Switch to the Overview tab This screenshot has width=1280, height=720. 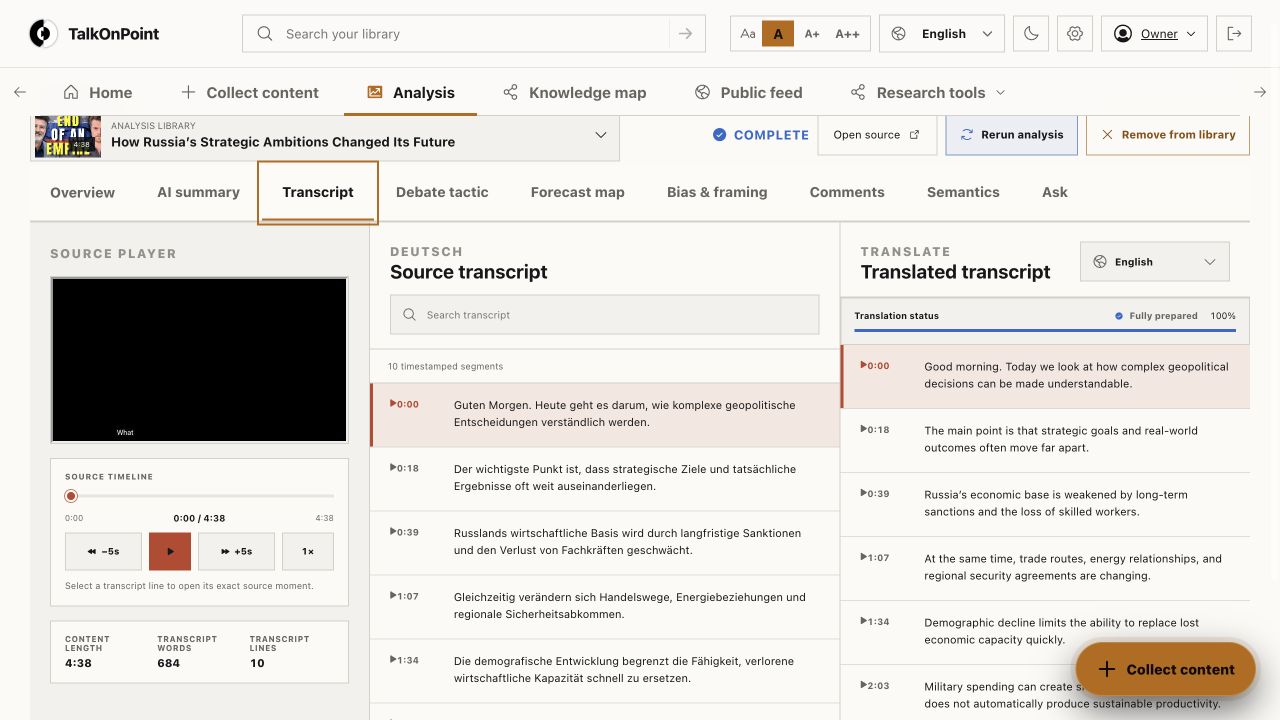tap(82, 192)
